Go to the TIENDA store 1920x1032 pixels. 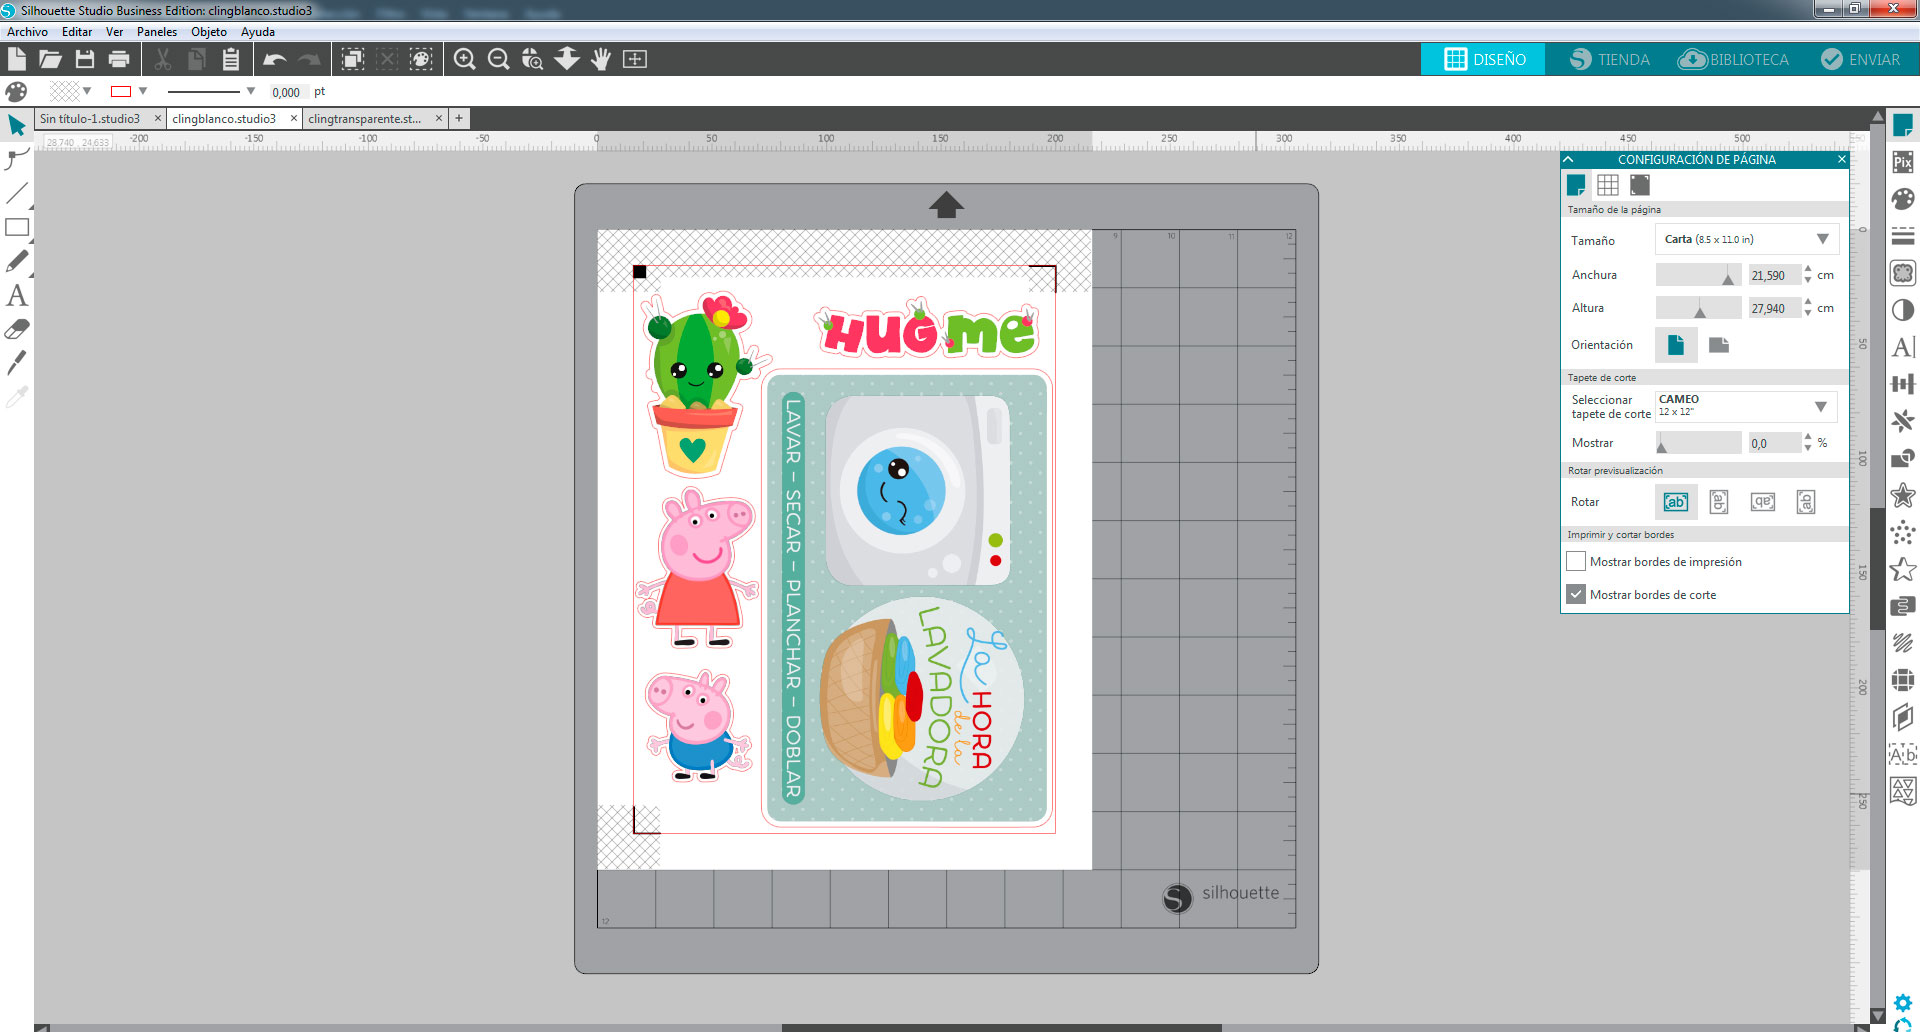[x=1609, y=59]
